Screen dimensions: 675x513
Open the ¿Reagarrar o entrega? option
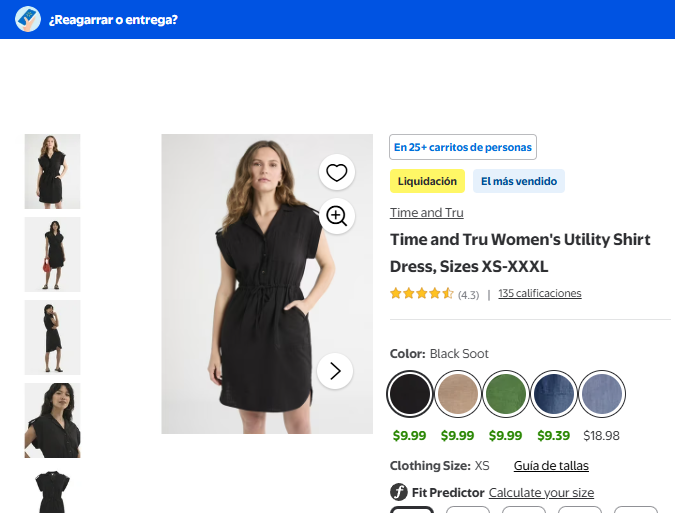113,19
